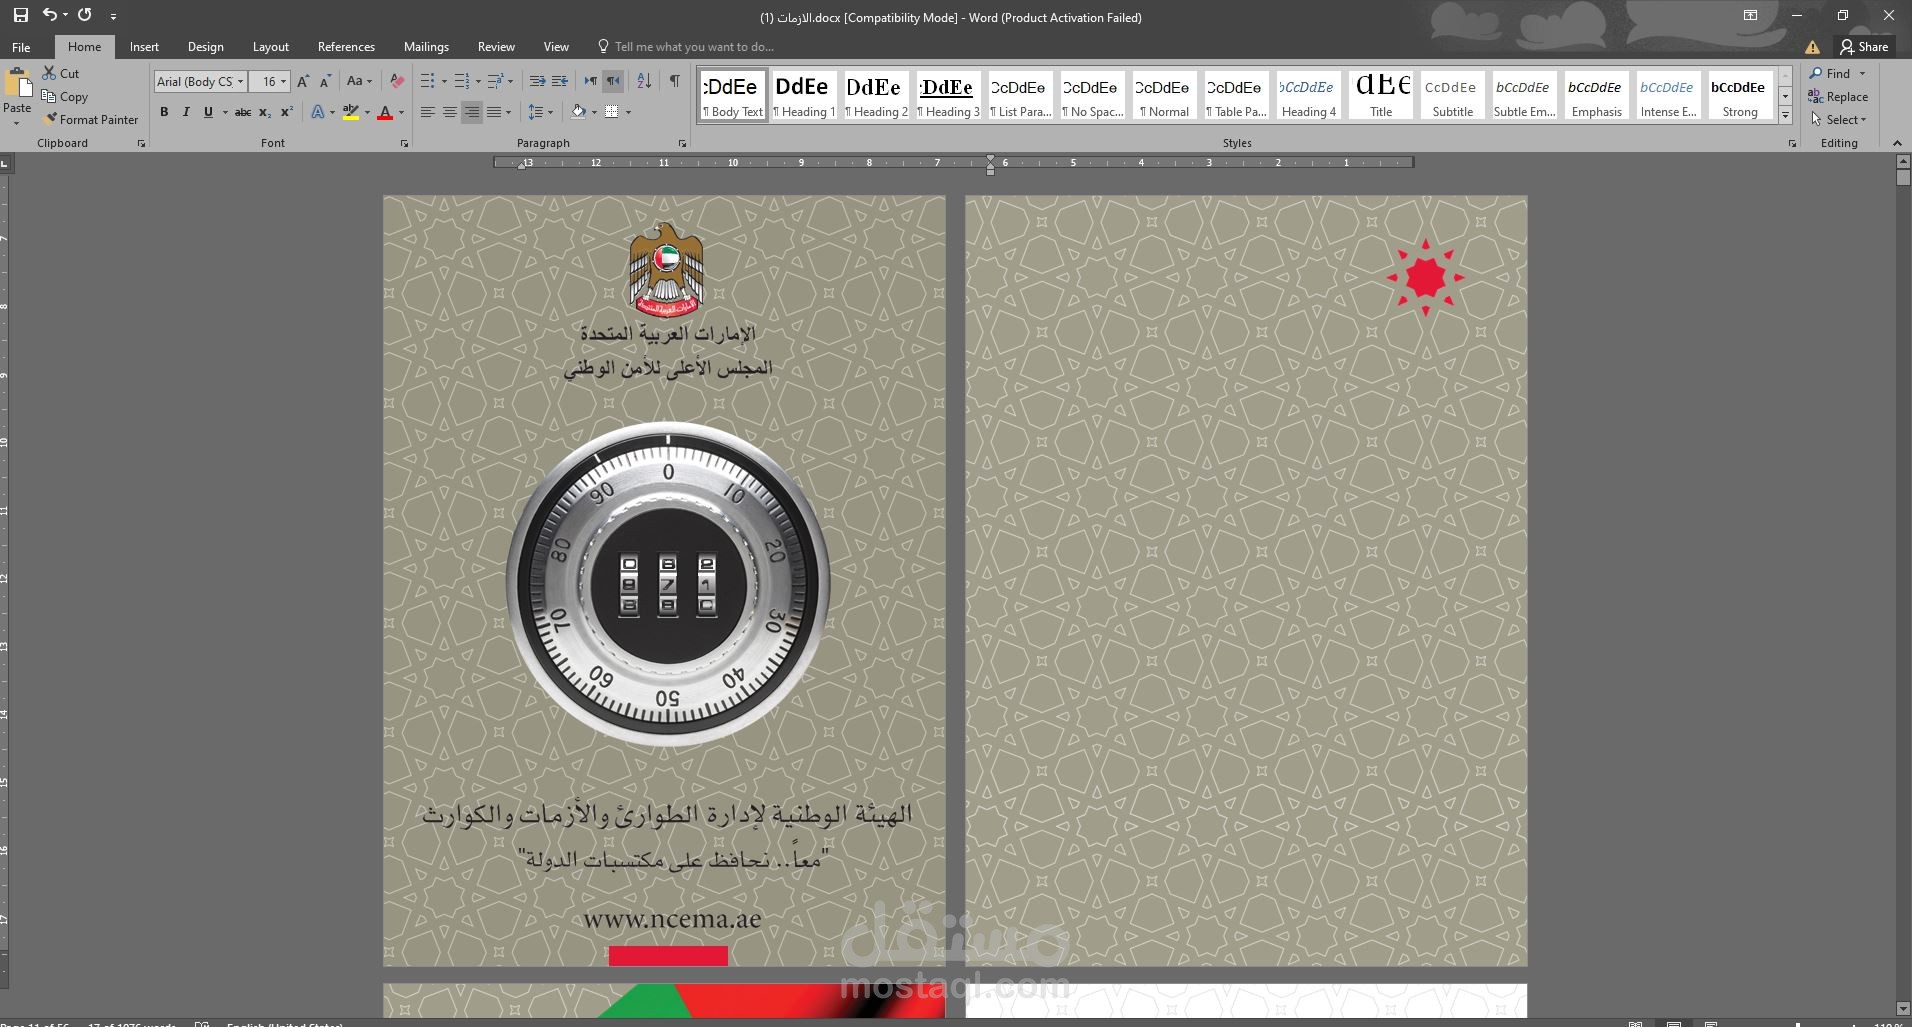Open the numbering list dropdown arrow
The width and height of the screenshot is (1912, 1027).
pyautogui.click(x=478, y=82)
